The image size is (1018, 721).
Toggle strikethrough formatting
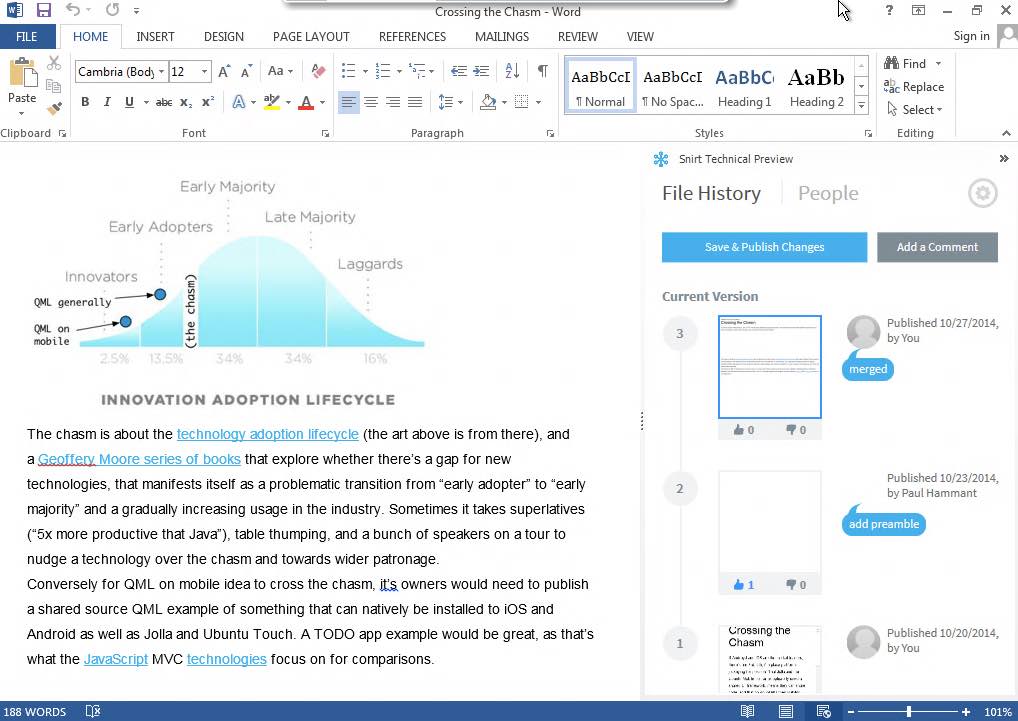pyautogui.click(x=164, y=102)
